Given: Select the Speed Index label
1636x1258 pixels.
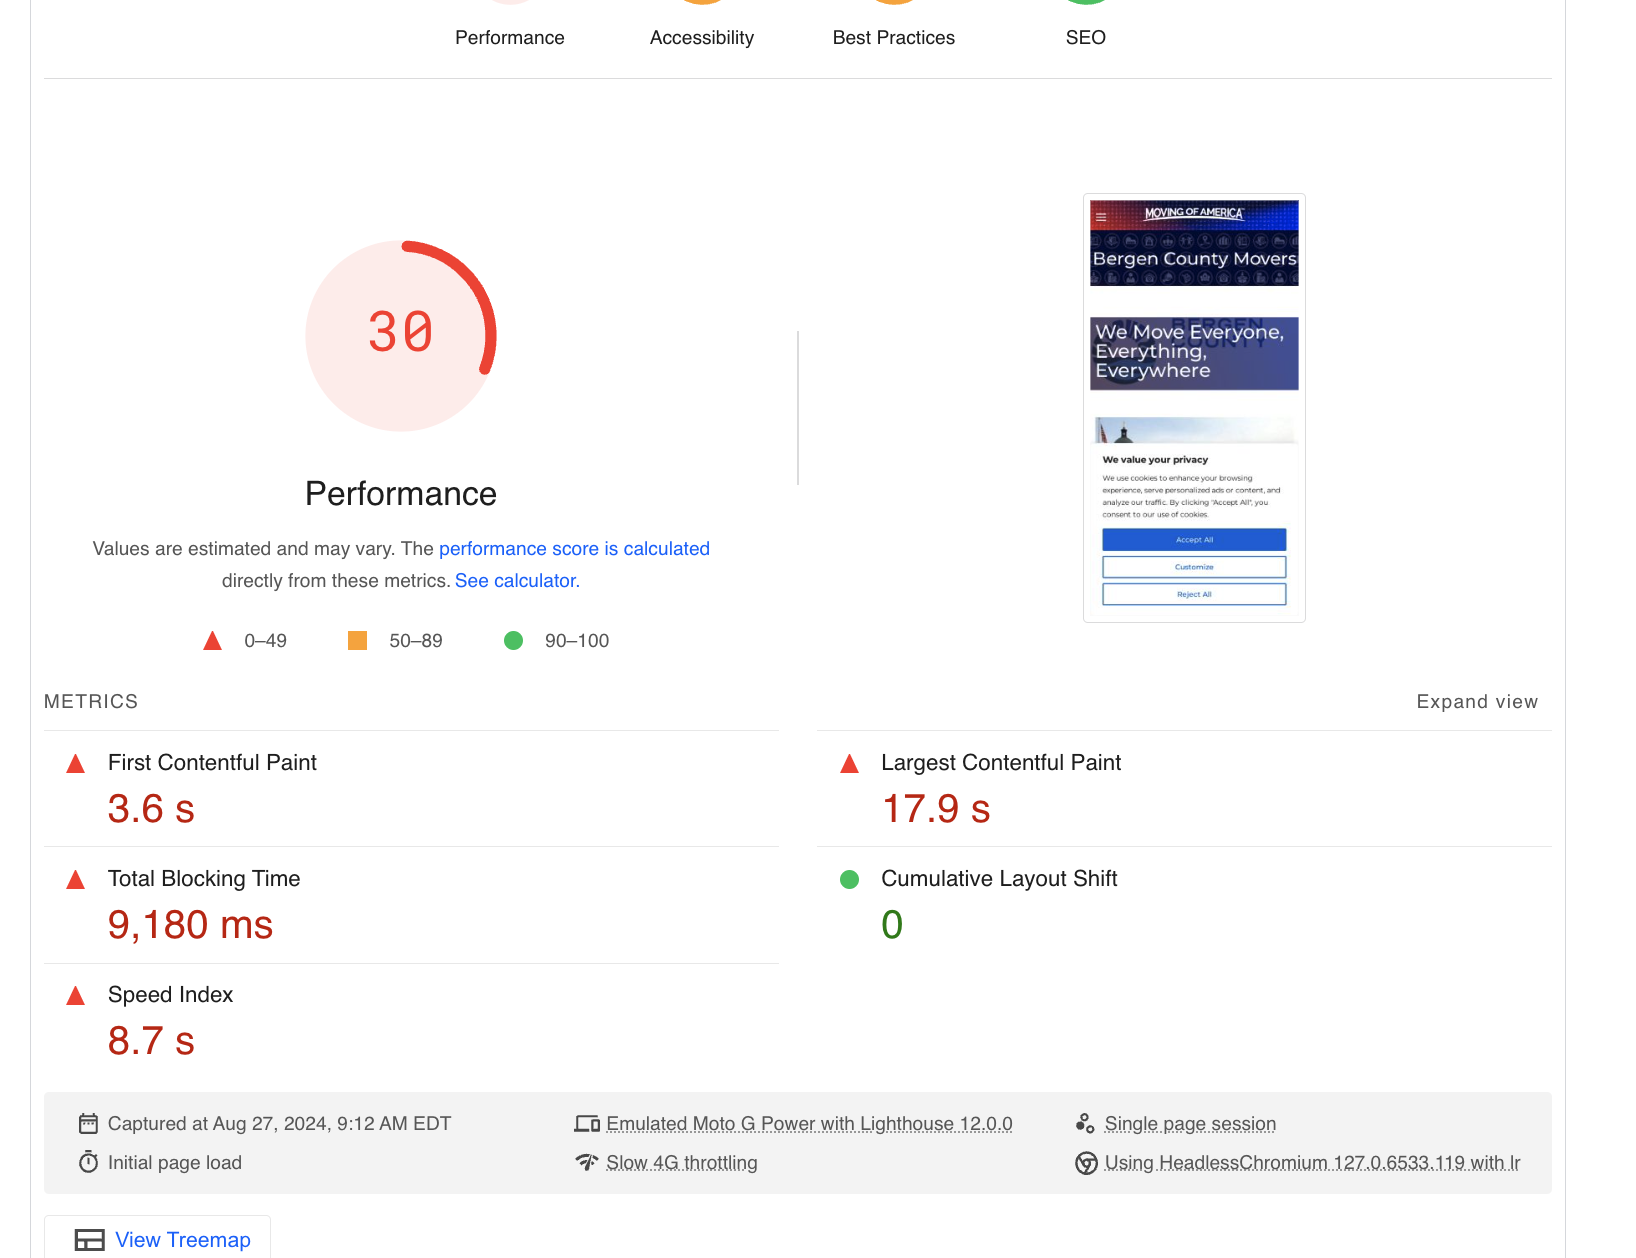Looking at the screenshot, I should 170,994.
